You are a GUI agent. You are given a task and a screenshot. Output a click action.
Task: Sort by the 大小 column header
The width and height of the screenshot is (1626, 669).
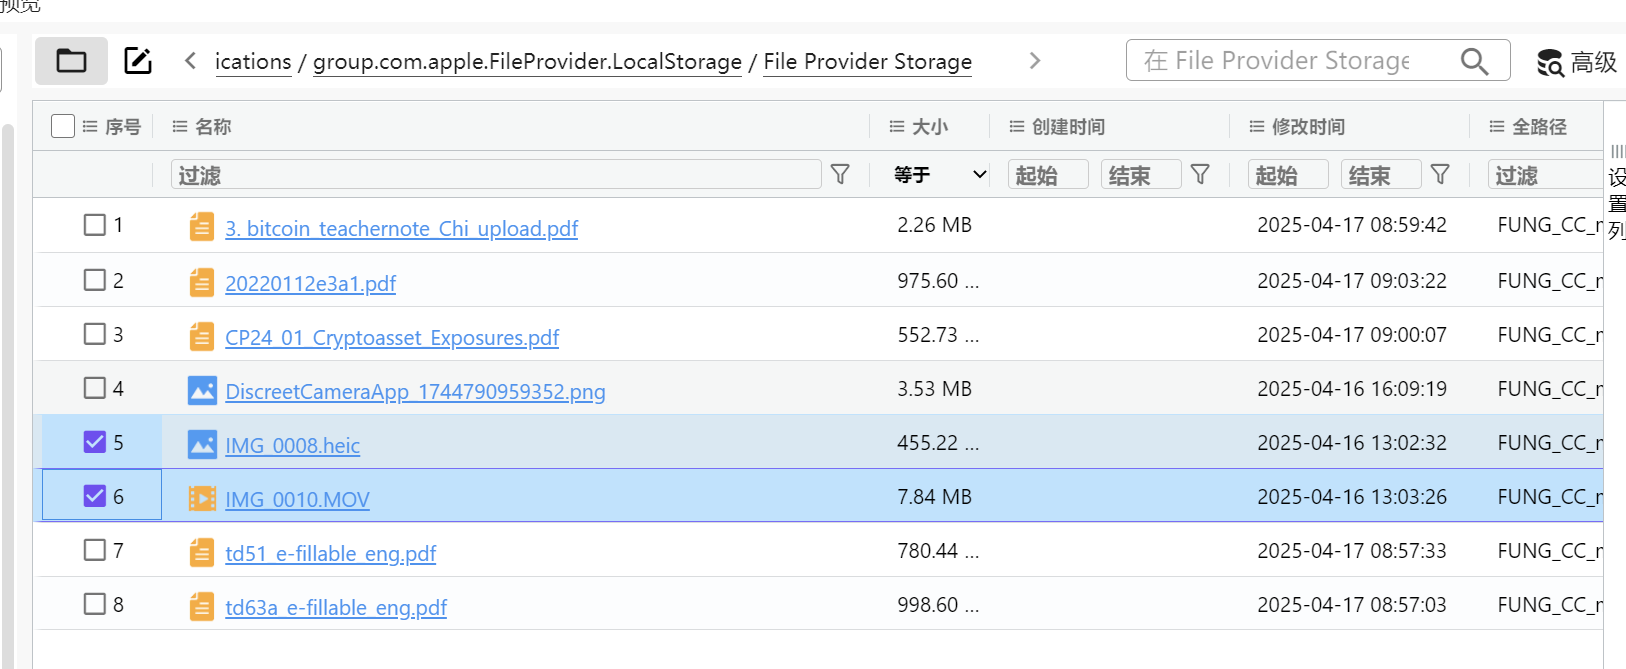click(x=930, y=127)
